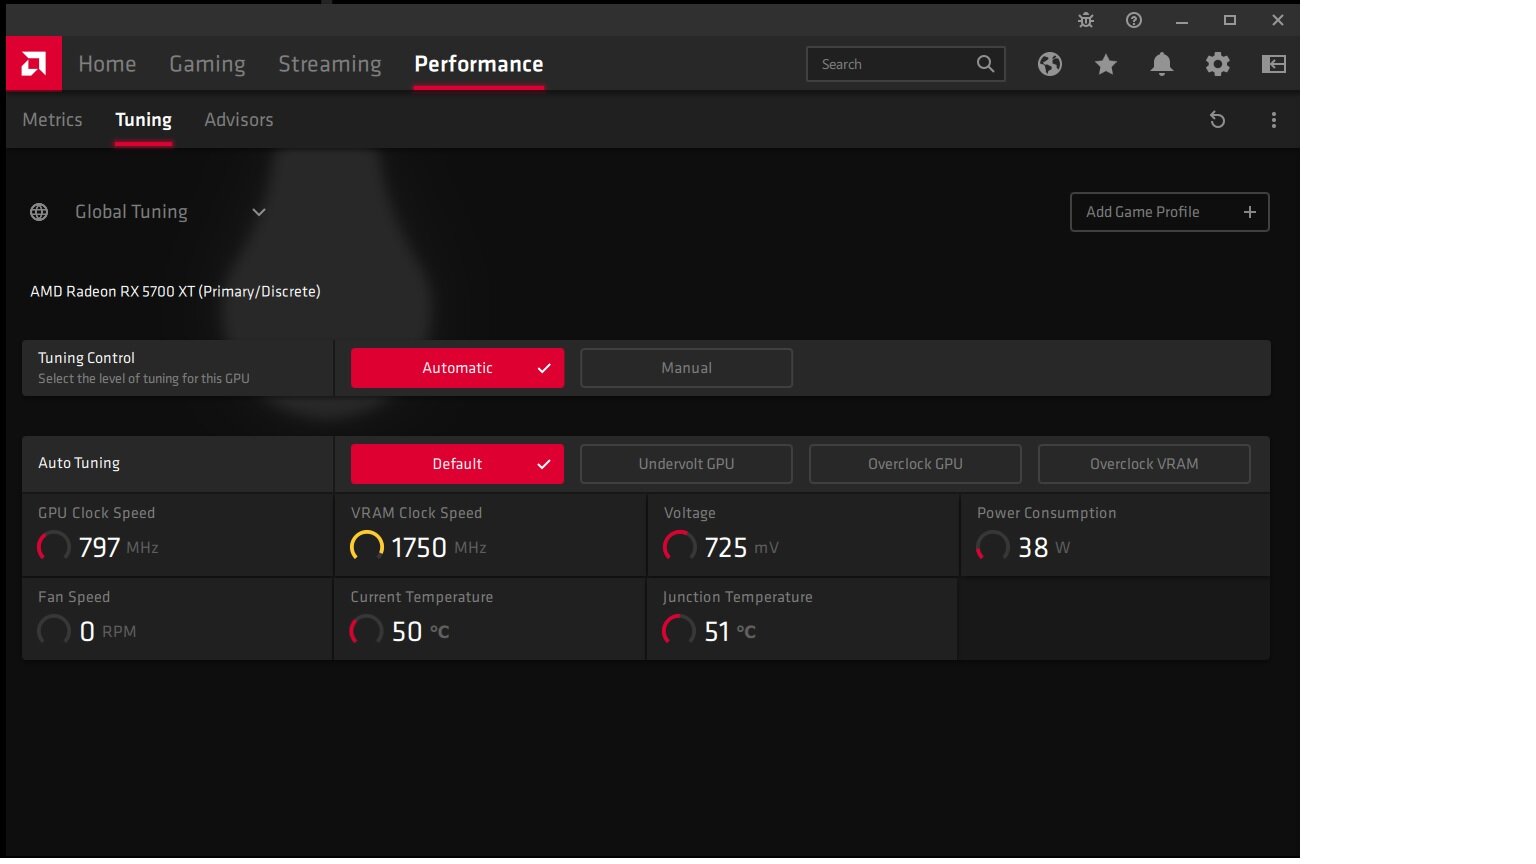
Task: Expand the Global Tuning dropdown chevron
Action: click(259, 212)
